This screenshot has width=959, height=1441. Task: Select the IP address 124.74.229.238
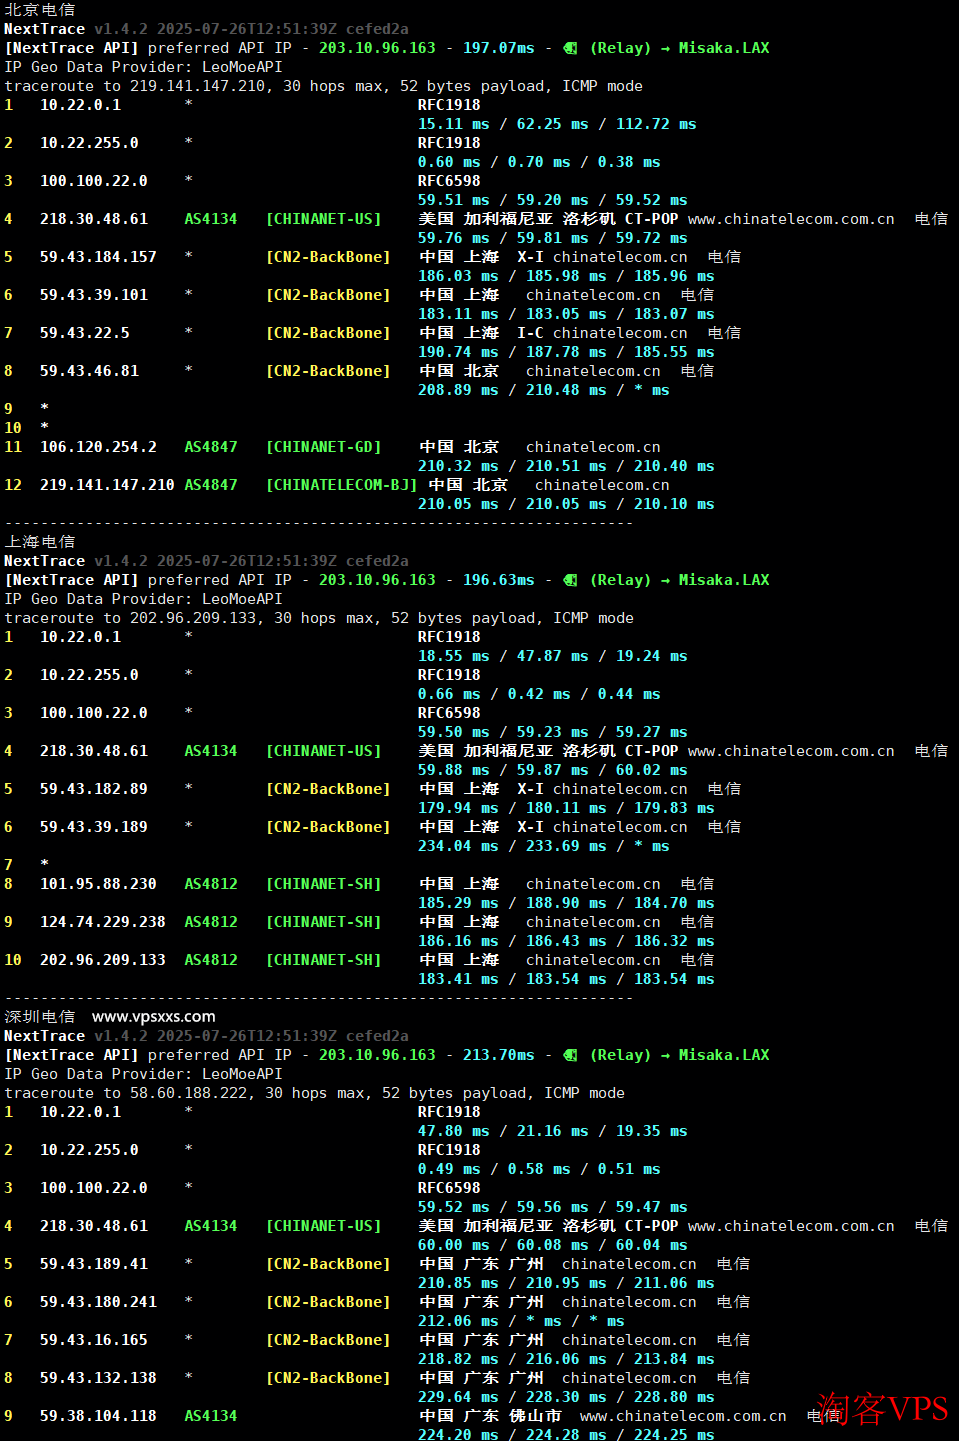pos(102,922)
